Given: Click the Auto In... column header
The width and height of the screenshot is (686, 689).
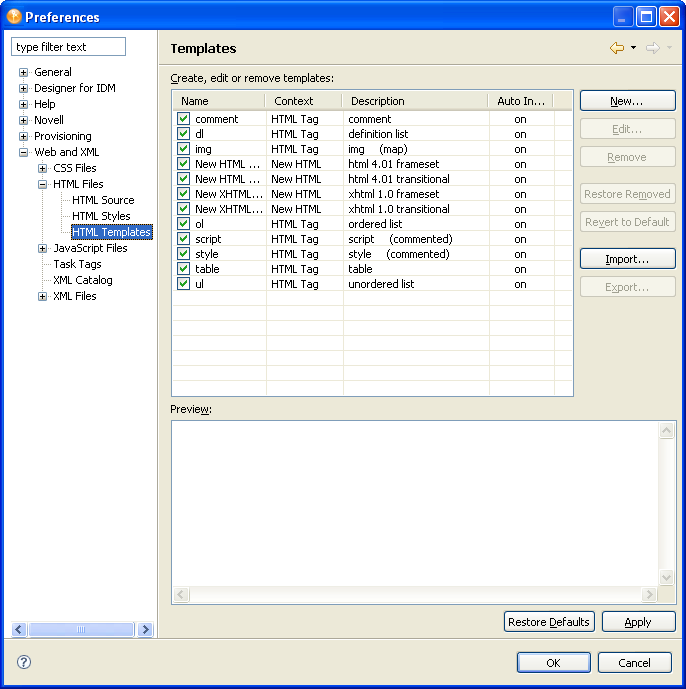Looking at the screenshot, I should pos(521,101).
